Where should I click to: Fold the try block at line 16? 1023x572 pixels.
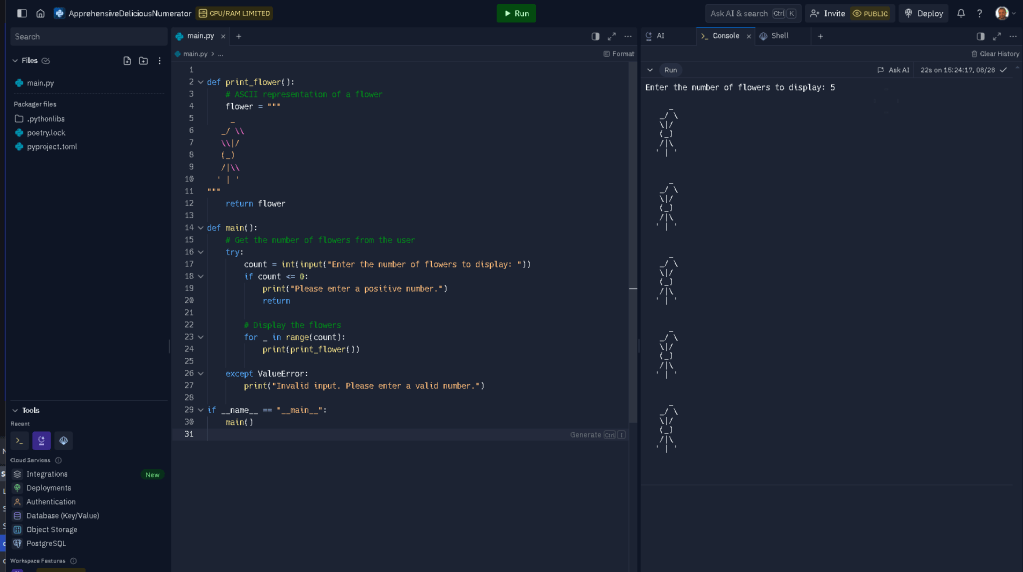pos(201,252)
